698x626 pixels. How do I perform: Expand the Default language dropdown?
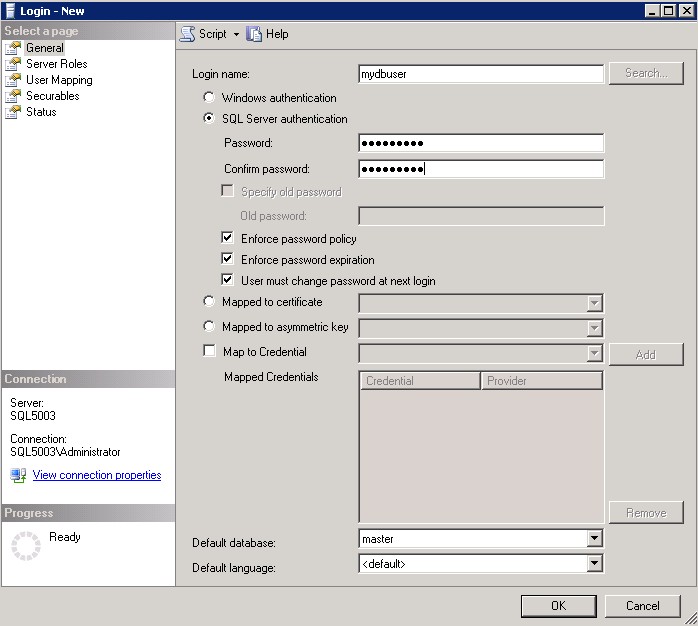point(594,564)
